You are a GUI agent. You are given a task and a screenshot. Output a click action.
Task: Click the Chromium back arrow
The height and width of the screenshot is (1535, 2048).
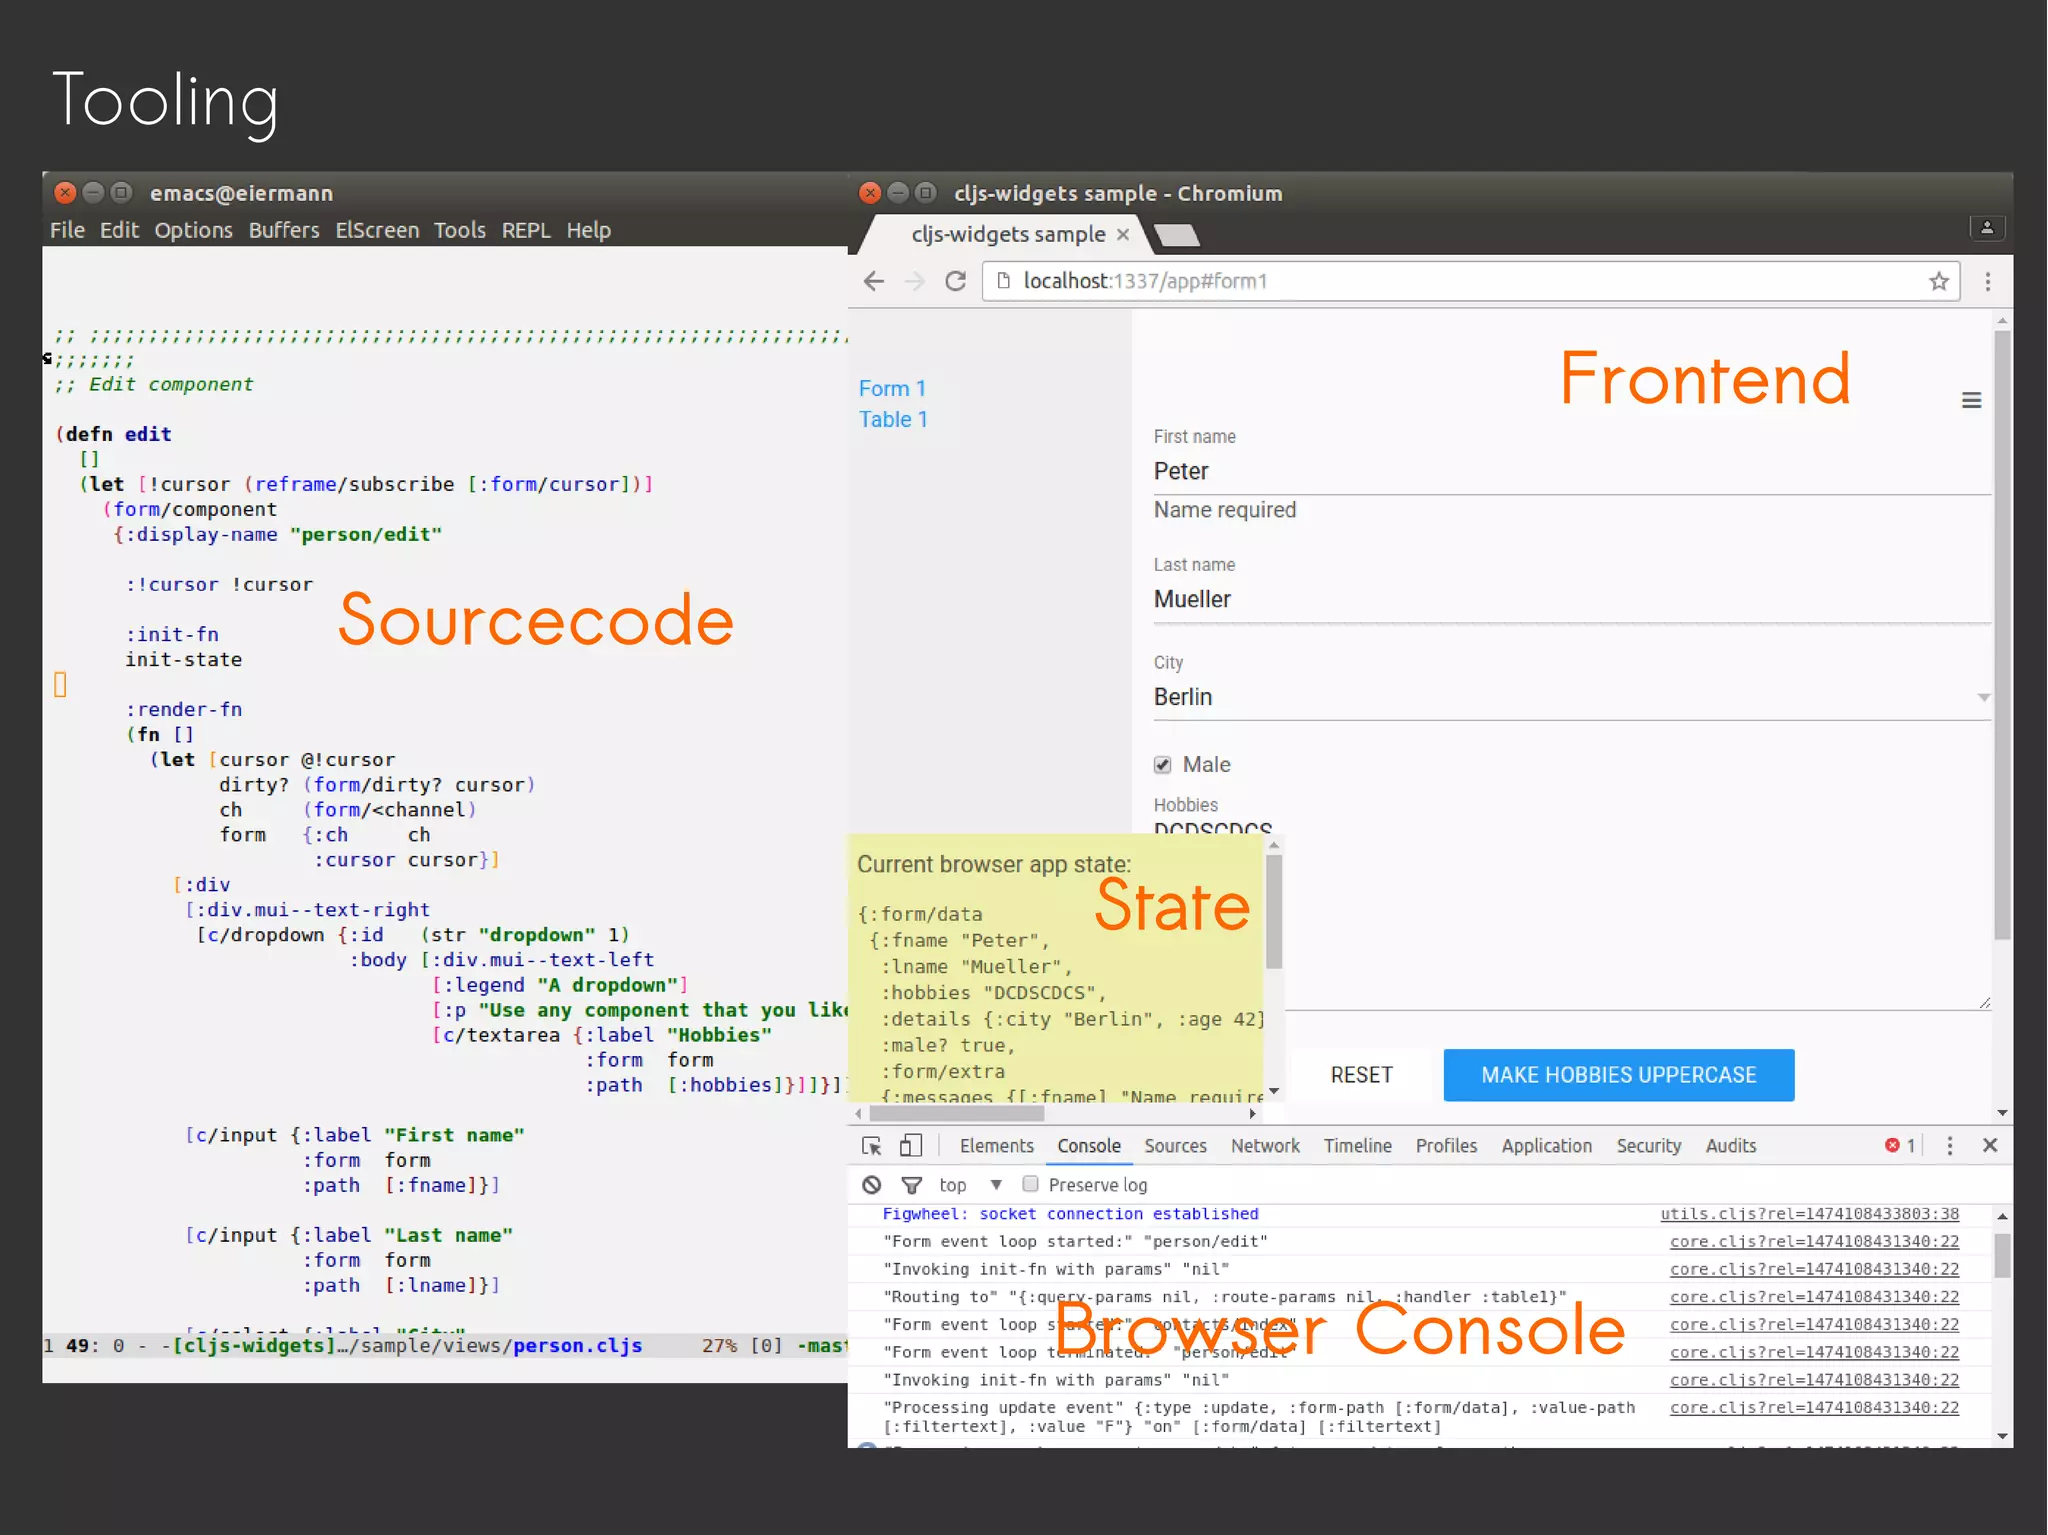[874, 281]
